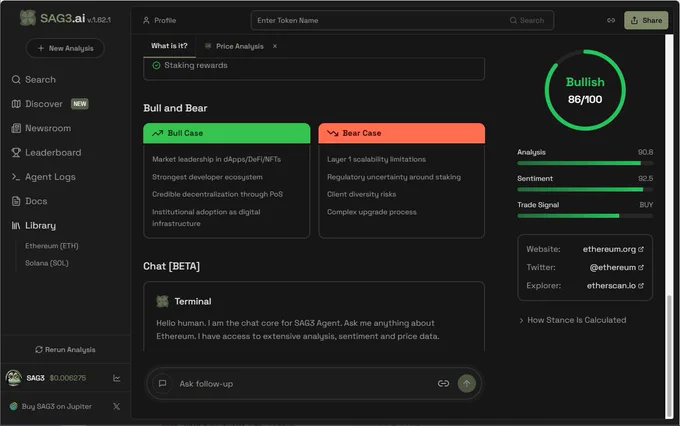This screenshot has height=426, width=680.
Task: Click the Sentiment score bar
Action: pos(585,190)
